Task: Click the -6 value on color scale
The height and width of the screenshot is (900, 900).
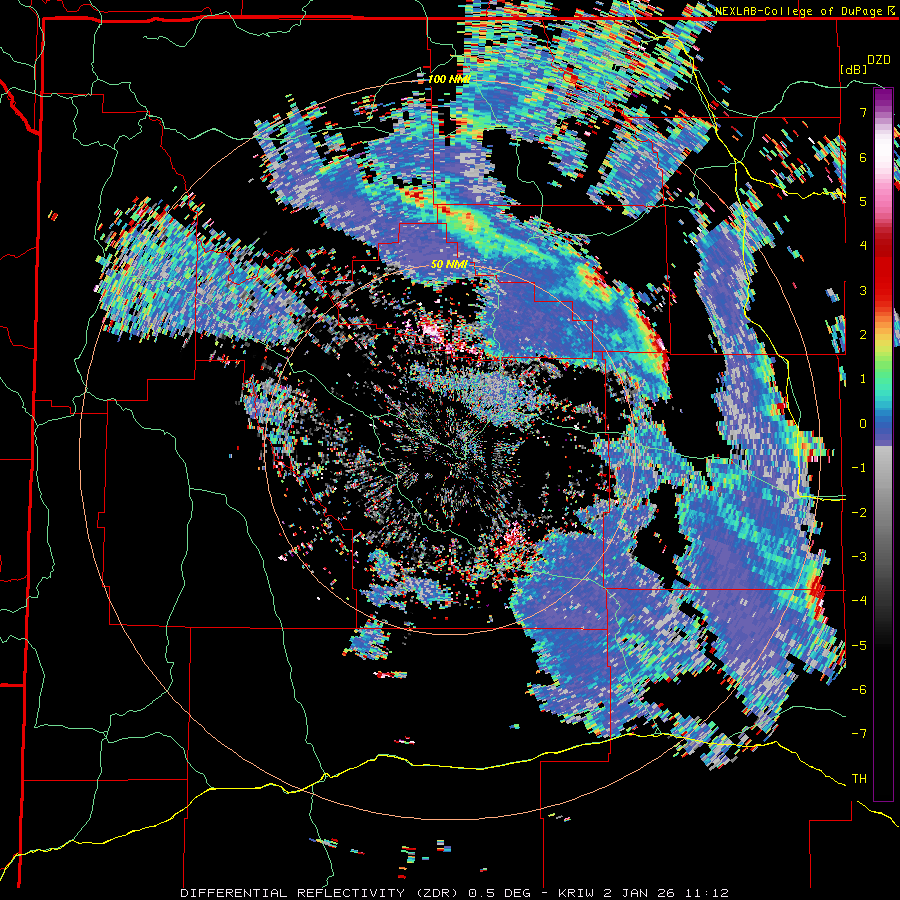Action: tap(859, 690)
